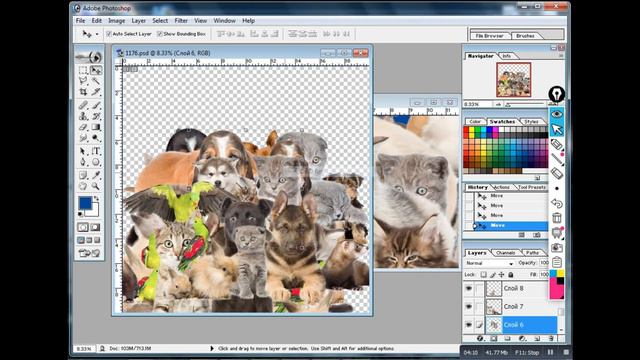Image resolution: width=640 pixels, height=360 pixels.
Task: Click Add layer mask icon
Action: 493,338
